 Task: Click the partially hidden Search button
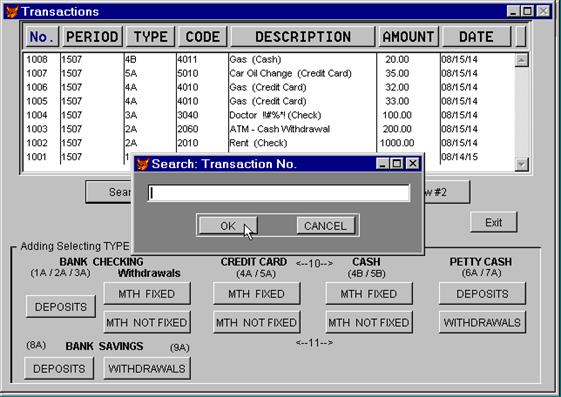pos(109,192)
